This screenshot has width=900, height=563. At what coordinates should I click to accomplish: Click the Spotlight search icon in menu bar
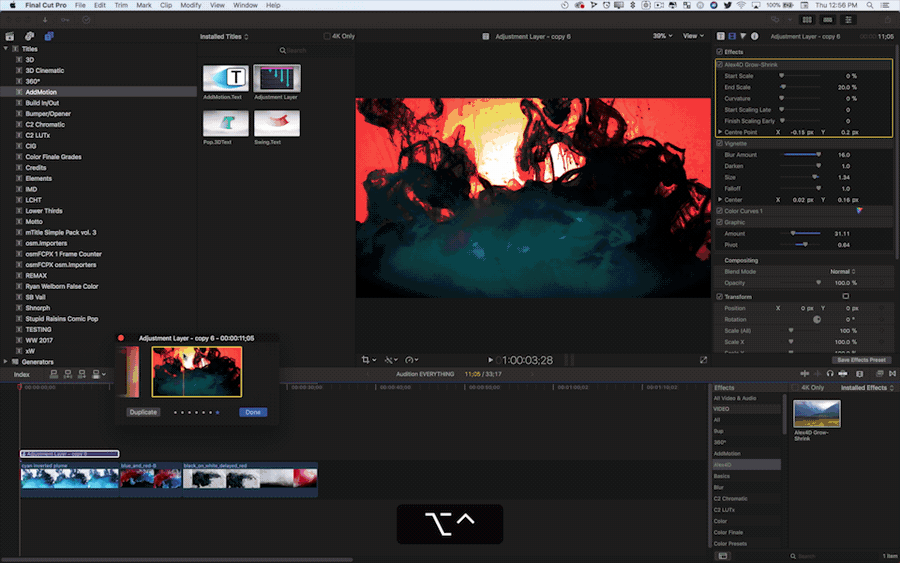870,5
